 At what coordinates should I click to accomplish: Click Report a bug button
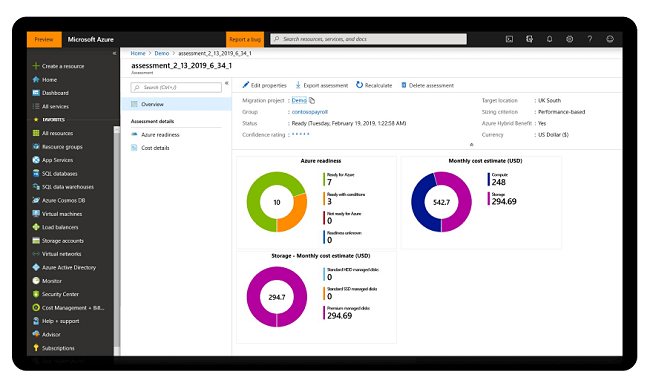click(245, 39)
